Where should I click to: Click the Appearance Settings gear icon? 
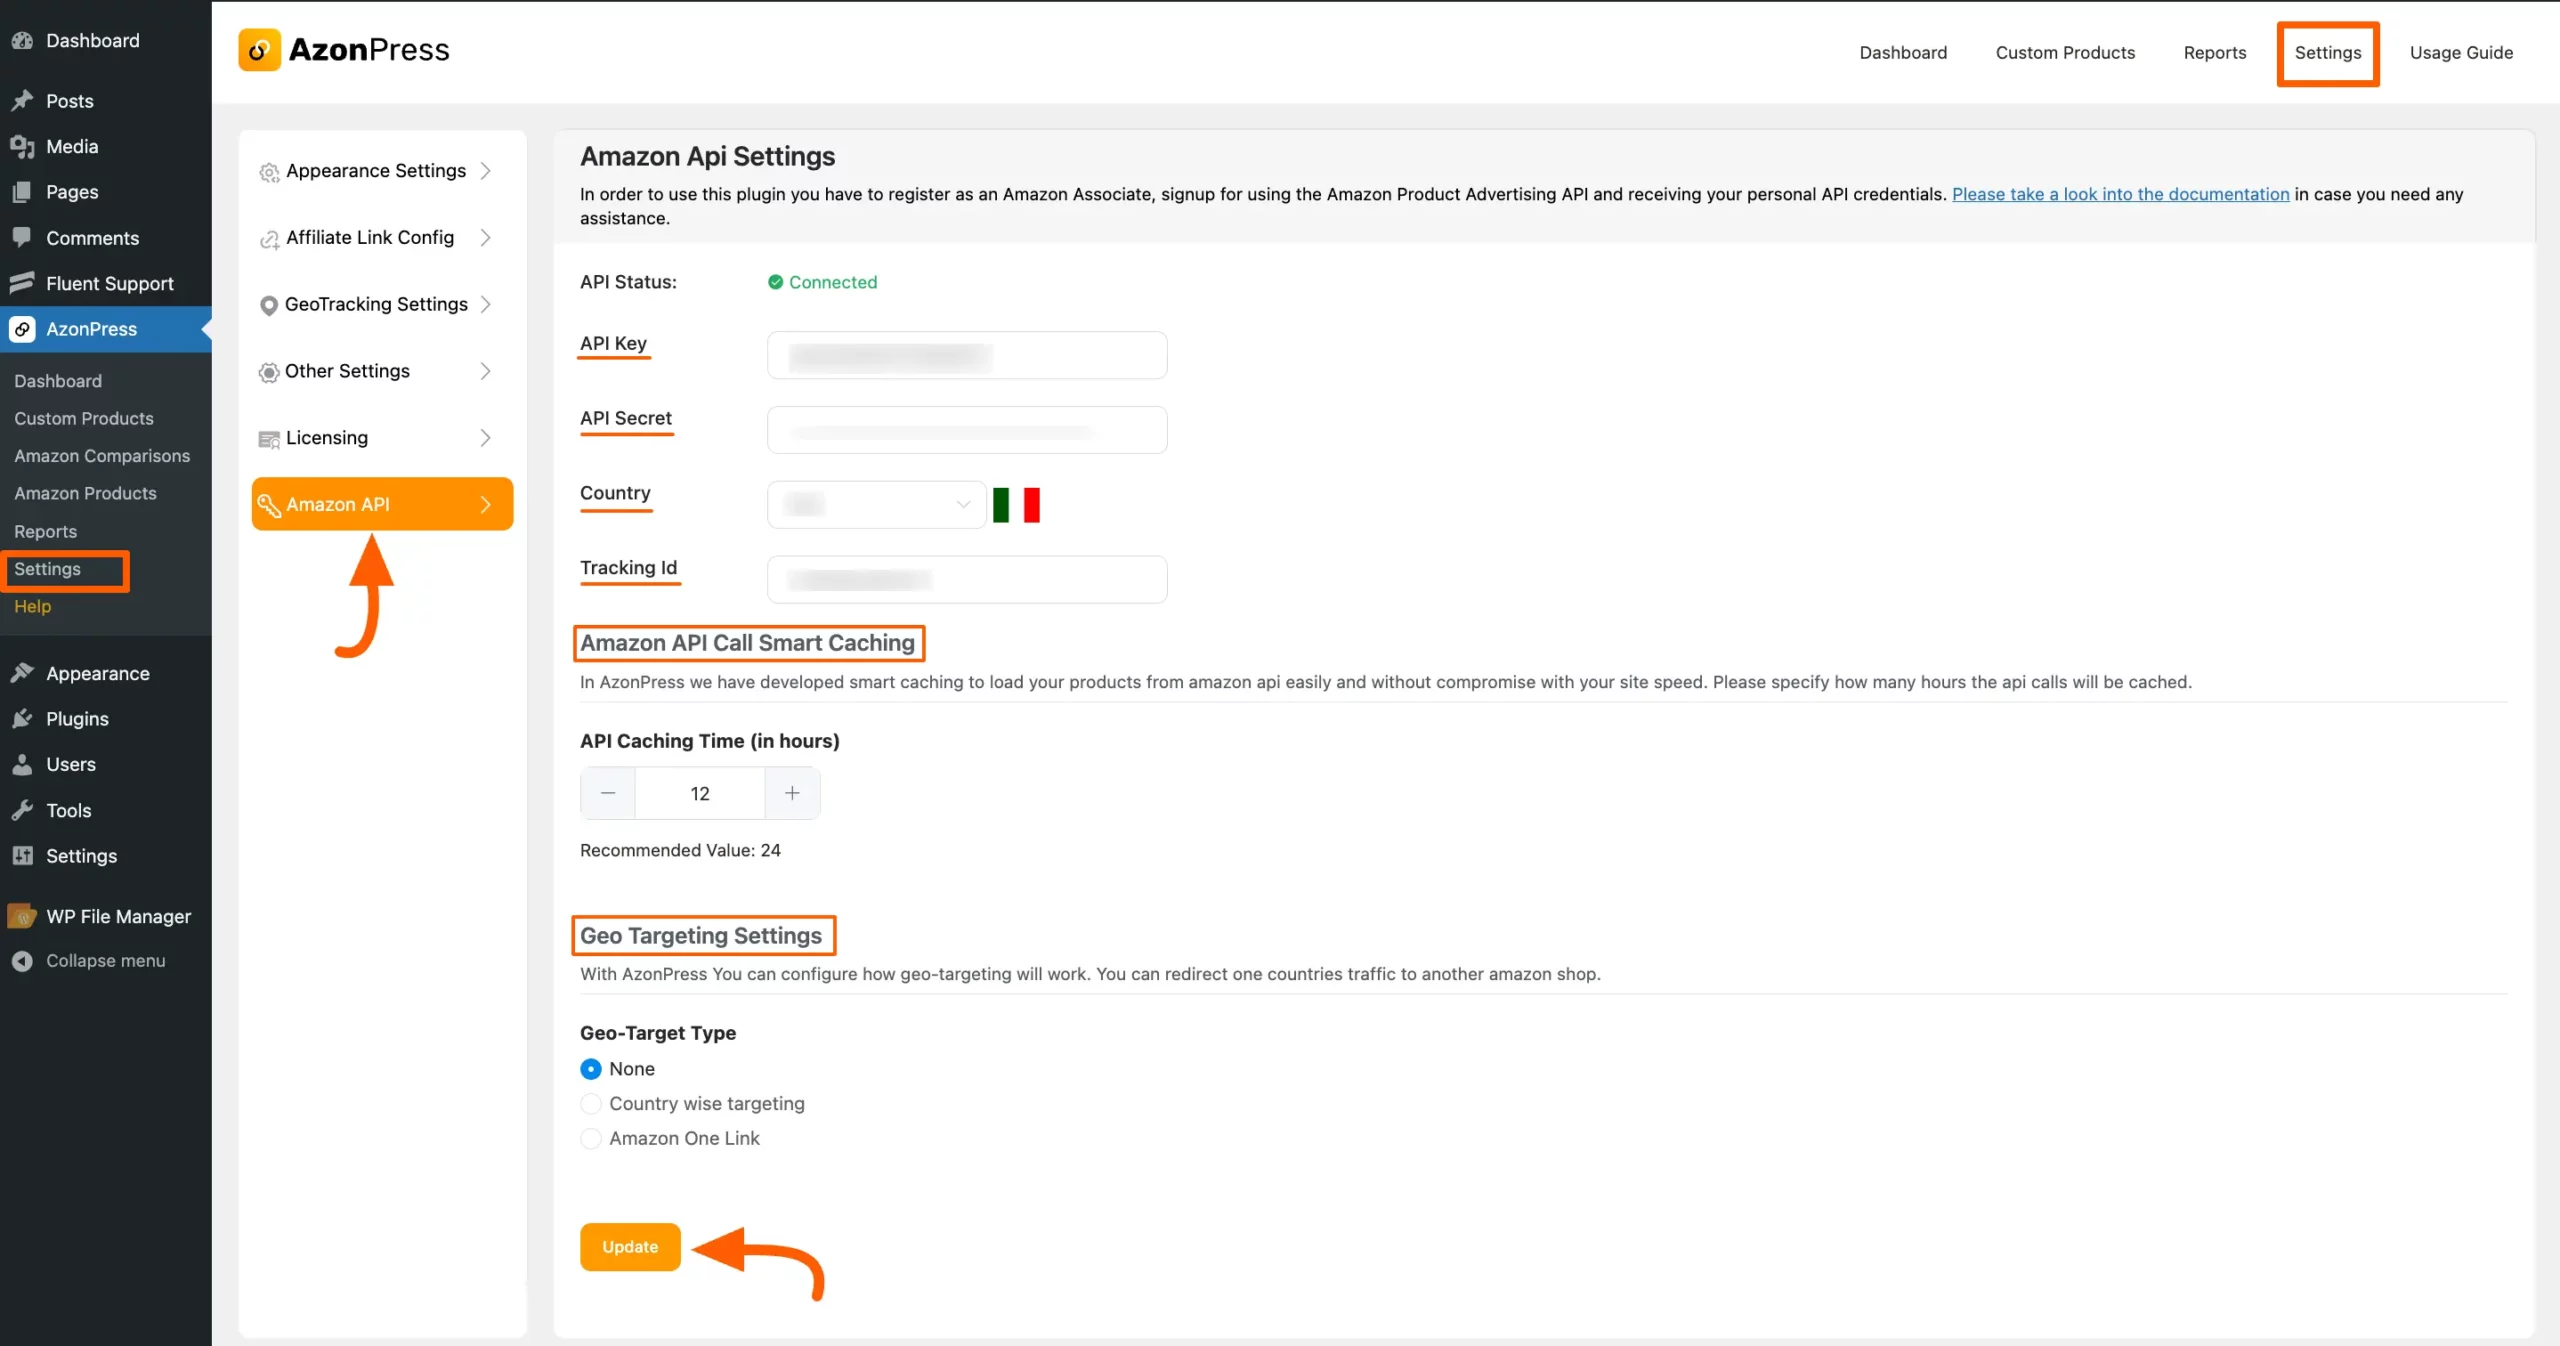tap(269, 172)
